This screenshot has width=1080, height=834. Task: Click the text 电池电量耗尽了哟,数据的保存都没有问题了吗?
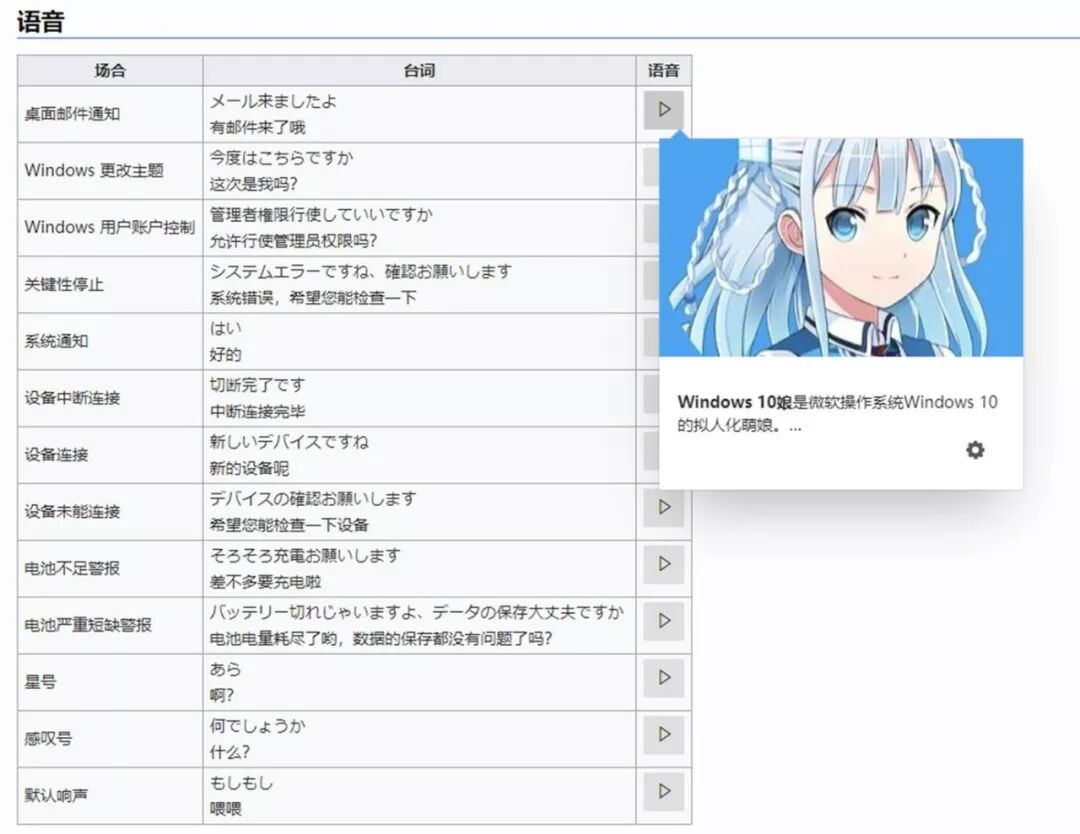coord(381,638)
